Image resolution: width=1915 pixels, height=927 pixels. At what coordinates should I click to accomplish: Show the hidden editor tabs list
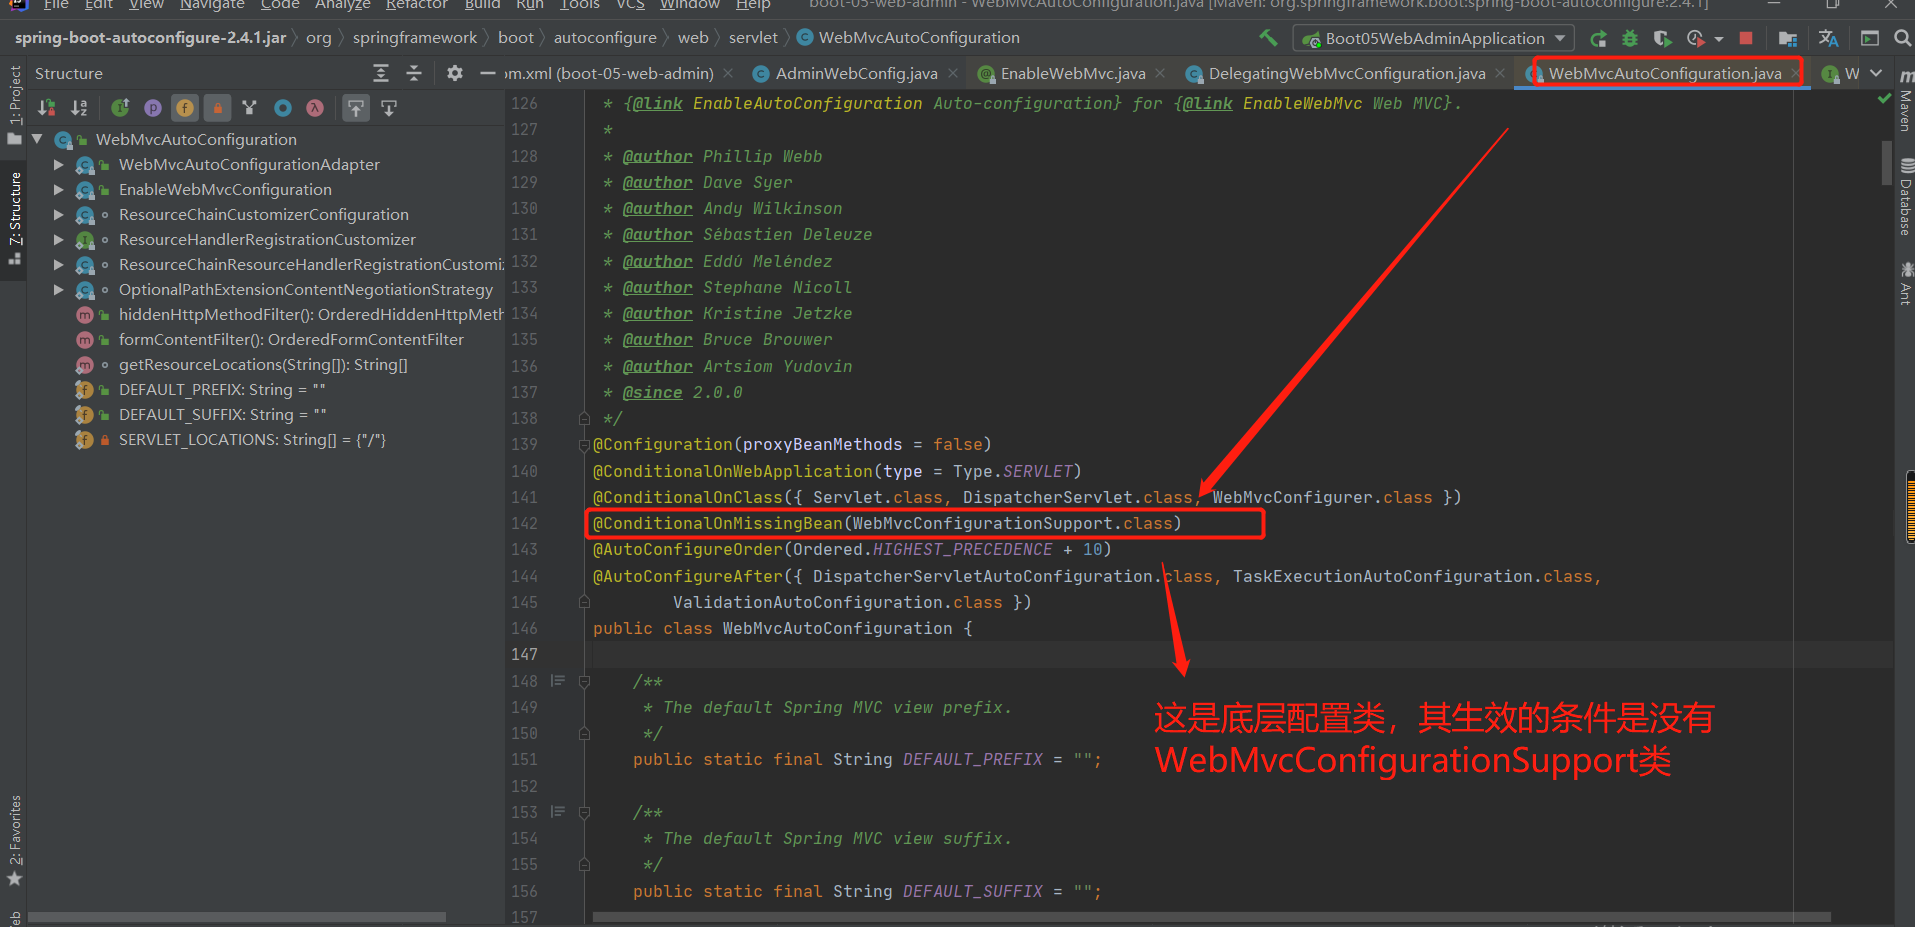coord(1876,73)
